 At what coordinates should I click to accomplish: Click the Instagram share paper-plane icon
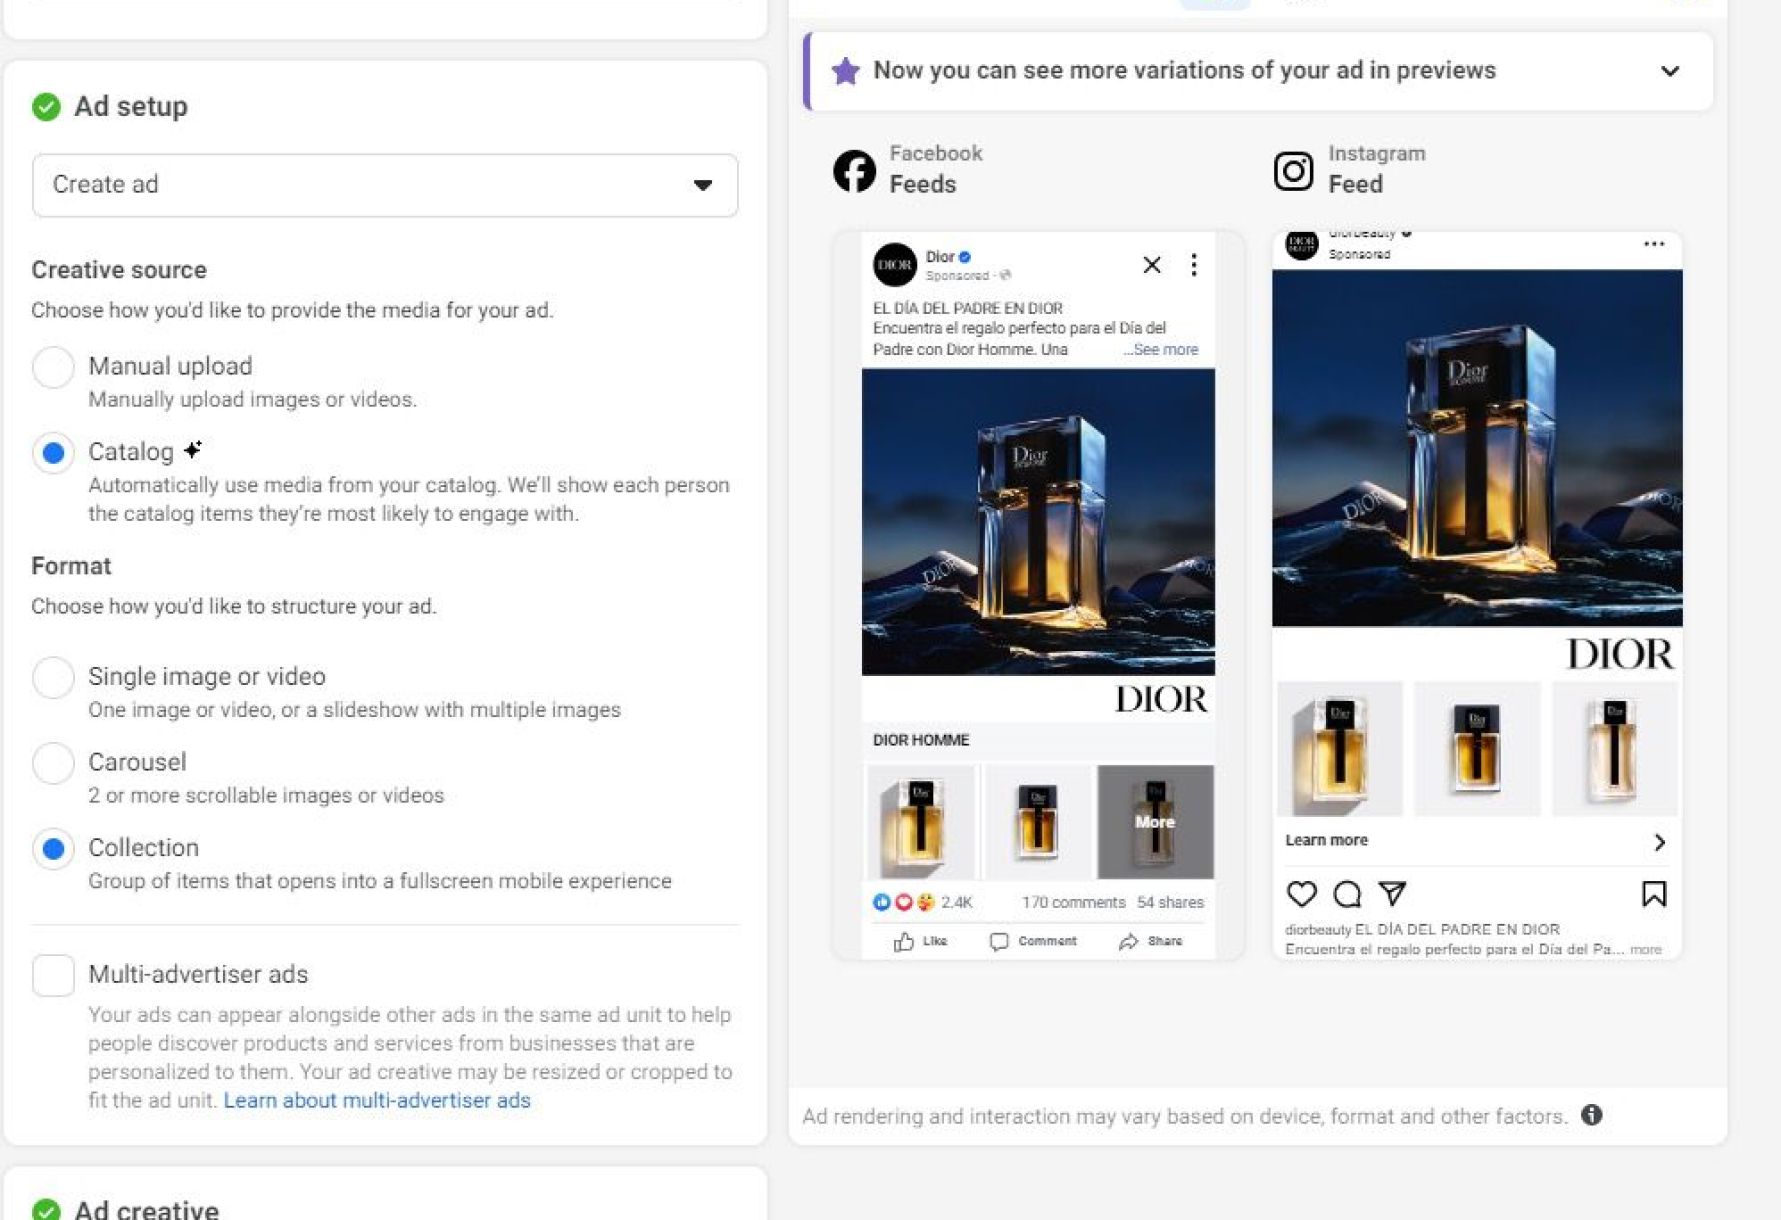coord(1392,893)
